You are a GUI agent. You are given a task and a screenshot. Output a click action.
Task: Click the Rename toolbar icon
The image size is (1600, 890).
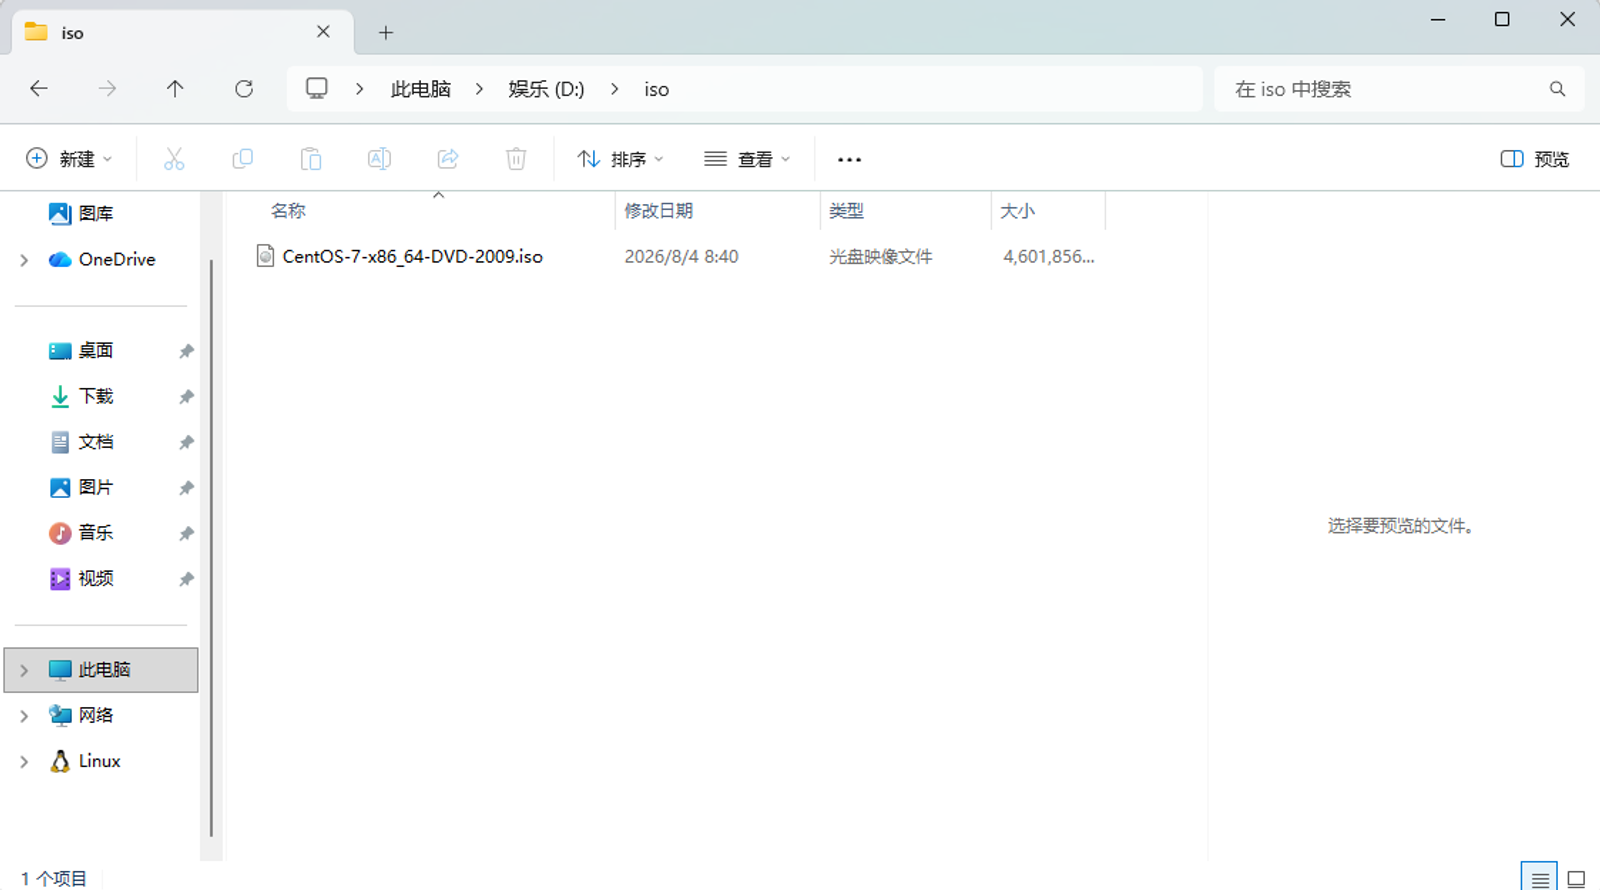(379, 159)
